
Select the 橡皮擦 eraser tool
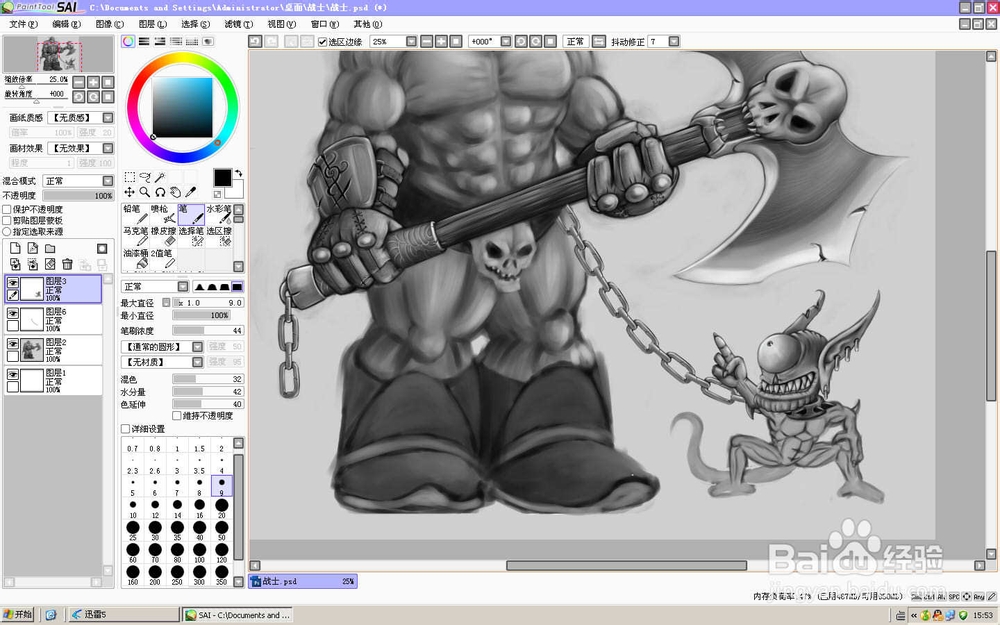click(x=163, y=236)
